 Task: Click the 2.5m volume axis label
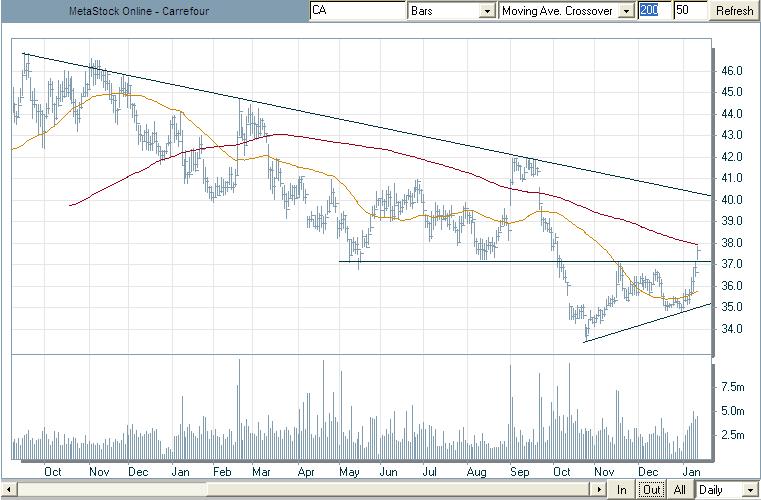[733, 434]
